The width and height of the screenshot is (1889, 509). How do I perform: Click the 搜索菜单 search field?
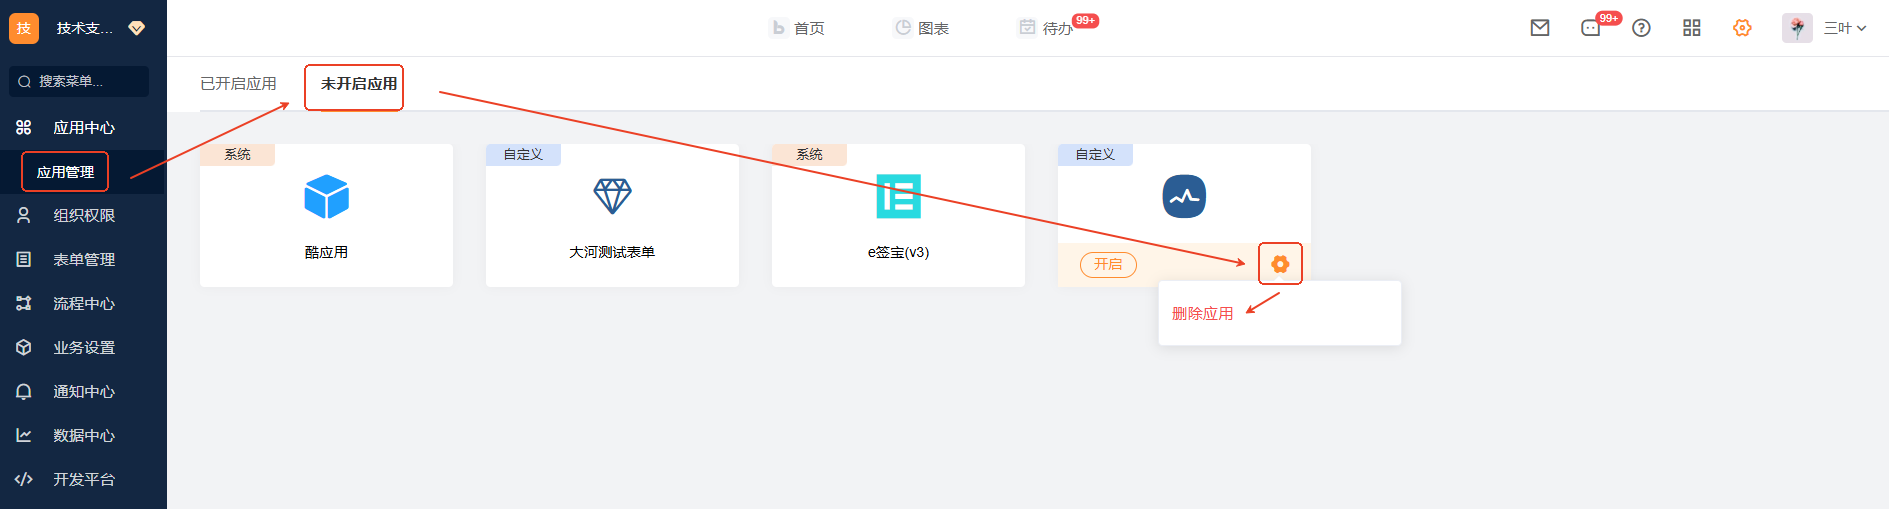point(80,82)
